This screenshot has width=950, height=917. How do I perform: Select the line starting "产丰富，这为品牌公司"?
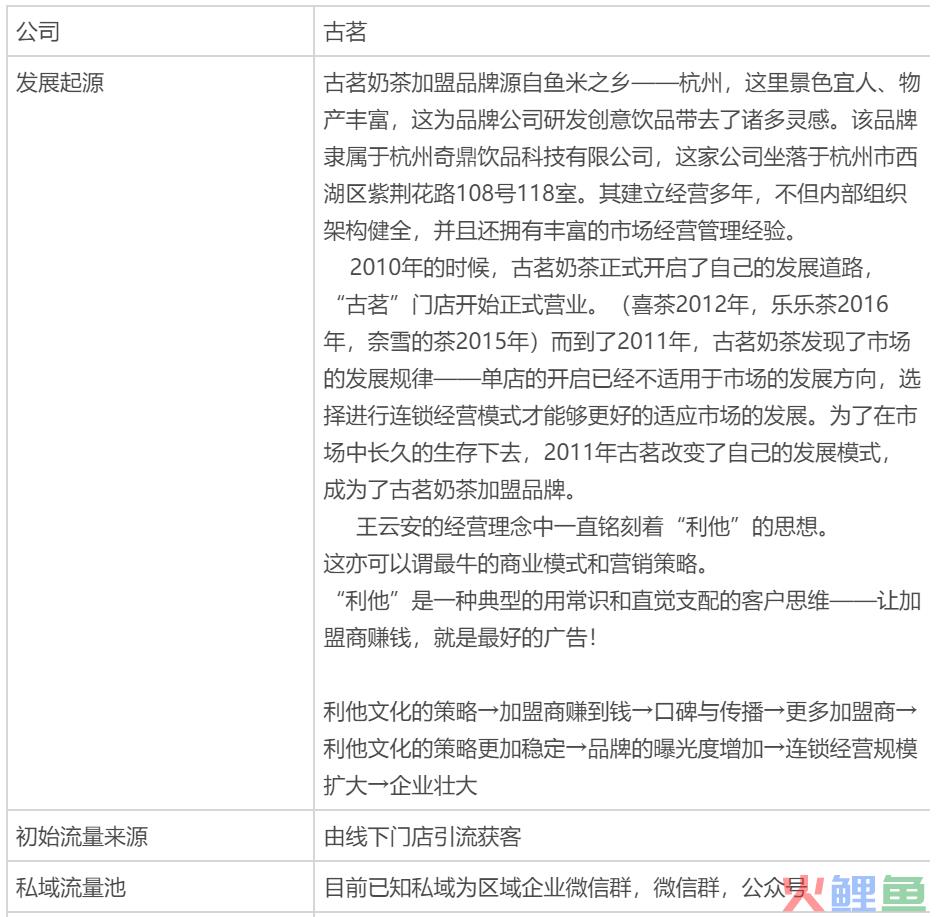pos(620,119)
